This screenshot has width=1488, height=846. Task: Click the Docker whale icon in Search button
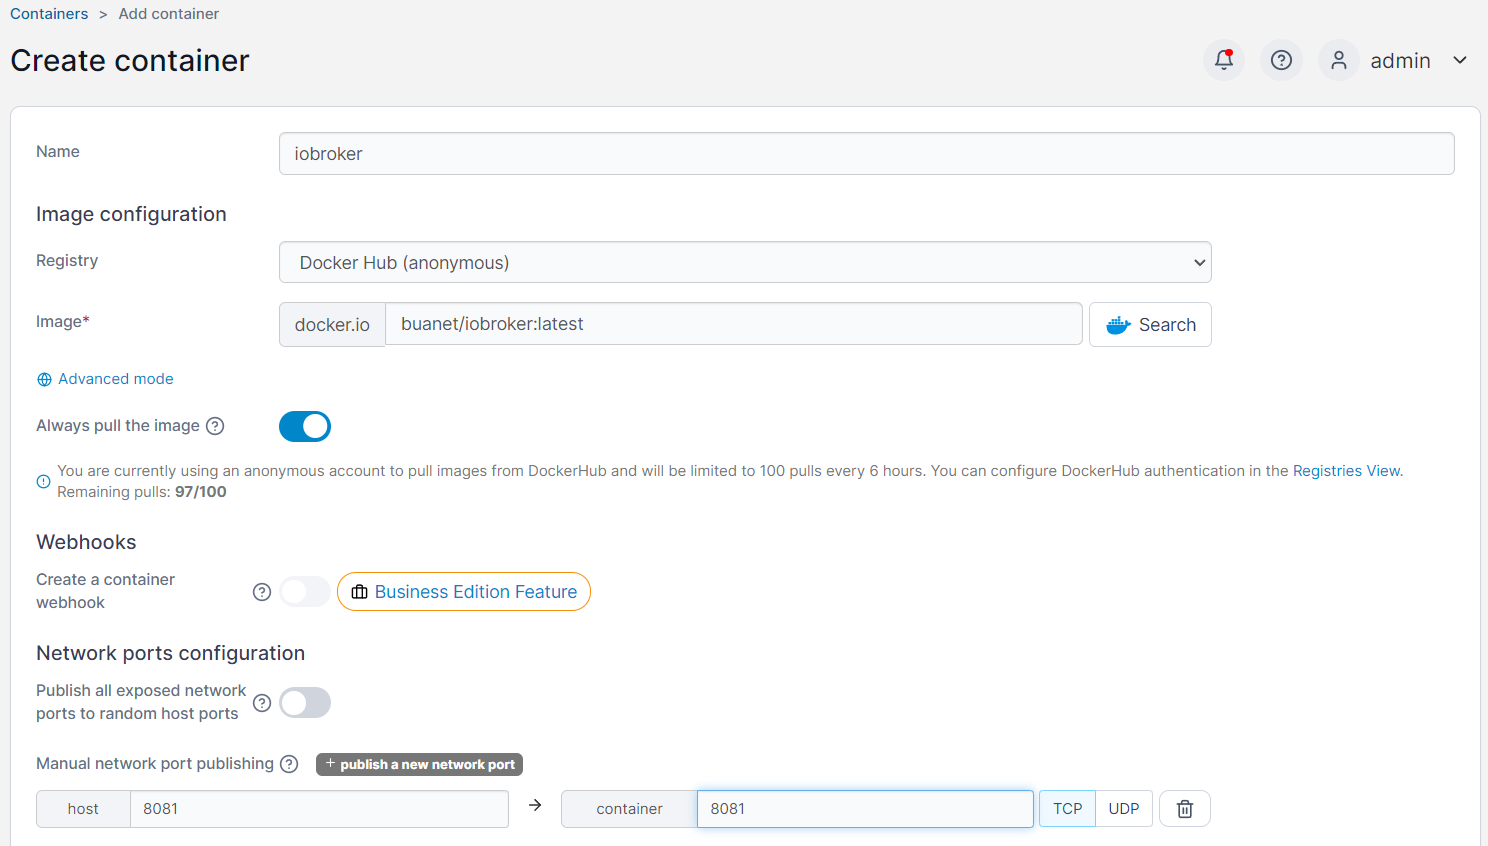1118,325
